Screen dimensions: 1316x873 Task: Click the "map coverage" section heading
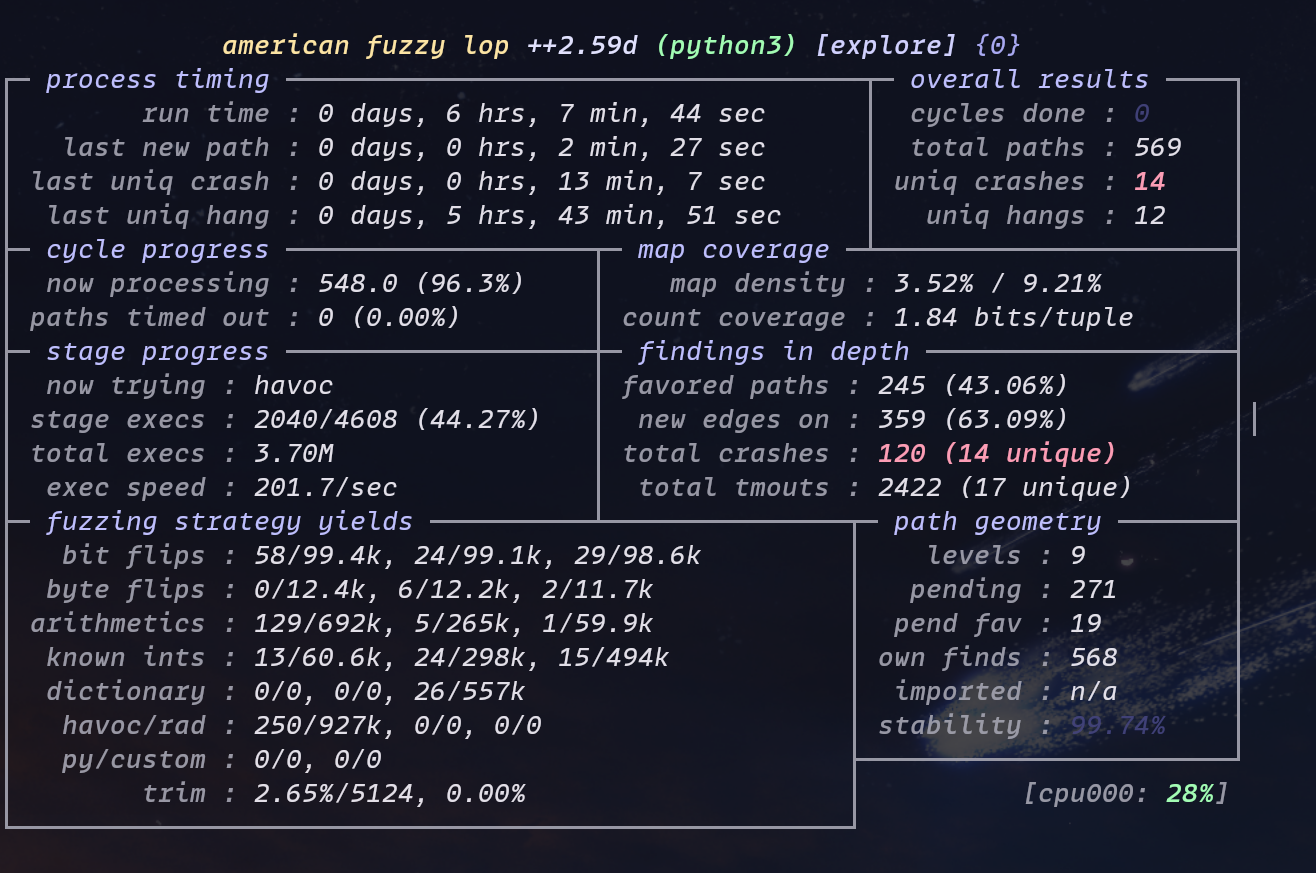[734, 250]
